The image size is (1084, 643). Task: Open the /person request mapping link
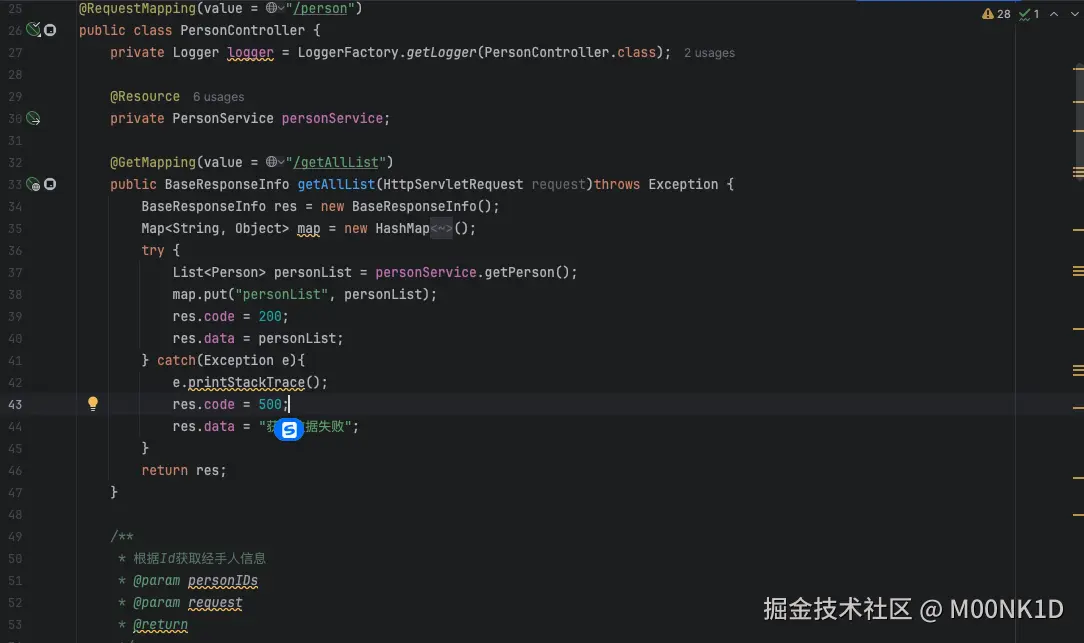[x=320, y=8]
